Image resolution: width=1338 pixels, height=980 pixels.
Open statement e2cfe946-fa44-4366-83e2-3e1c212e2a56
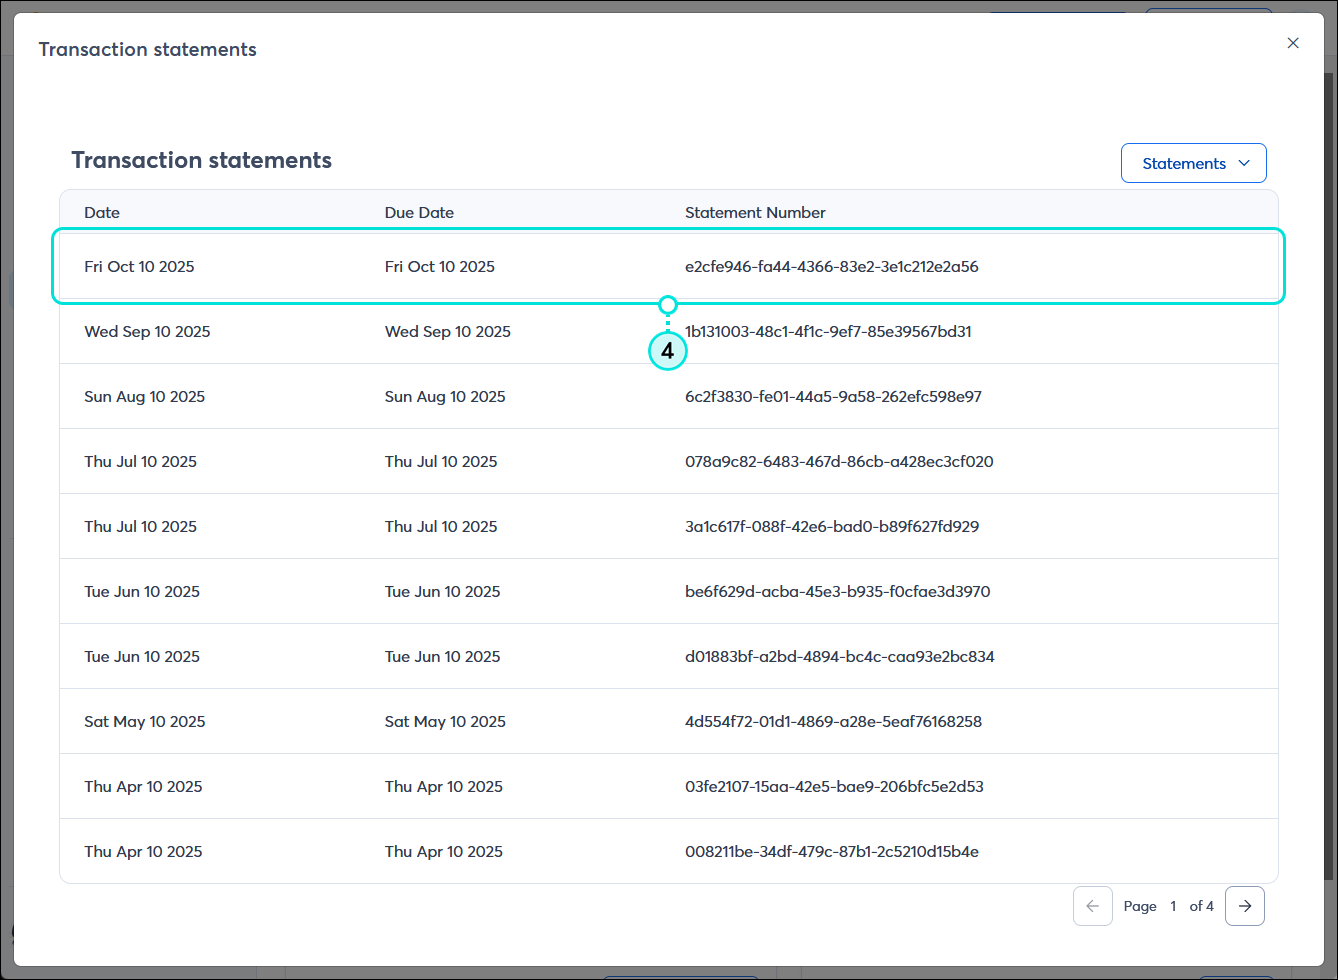pyautogui.click(x=831, y=266)
